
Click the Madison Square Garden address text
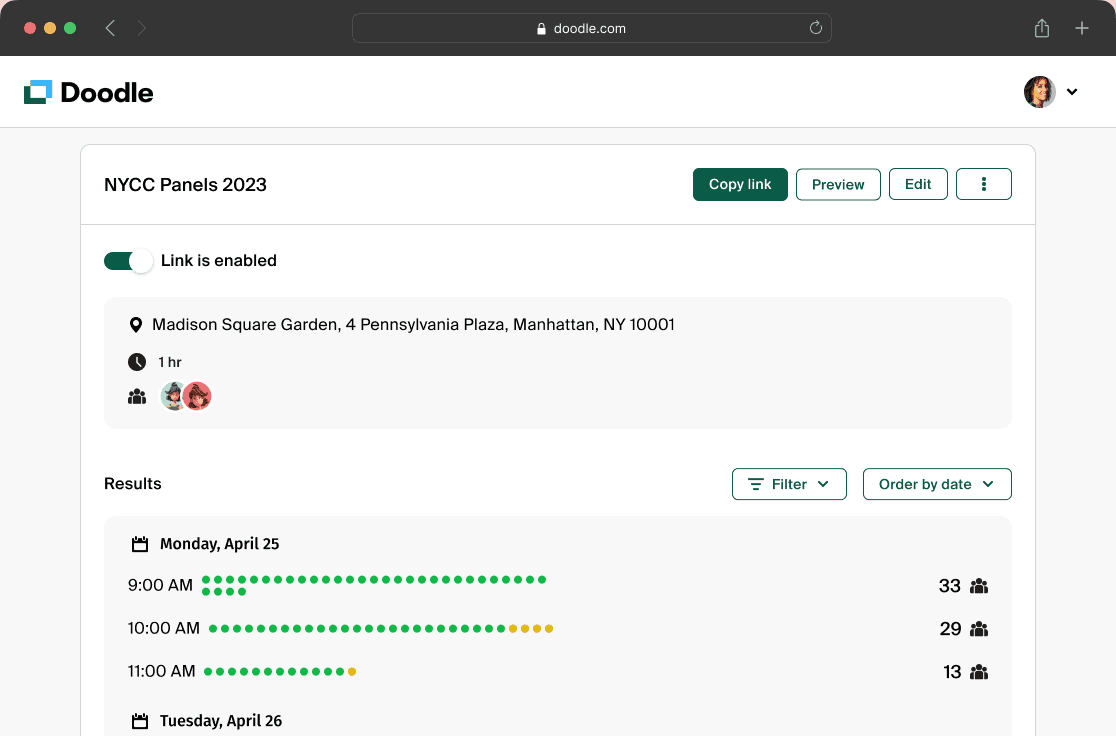[413, 325]
